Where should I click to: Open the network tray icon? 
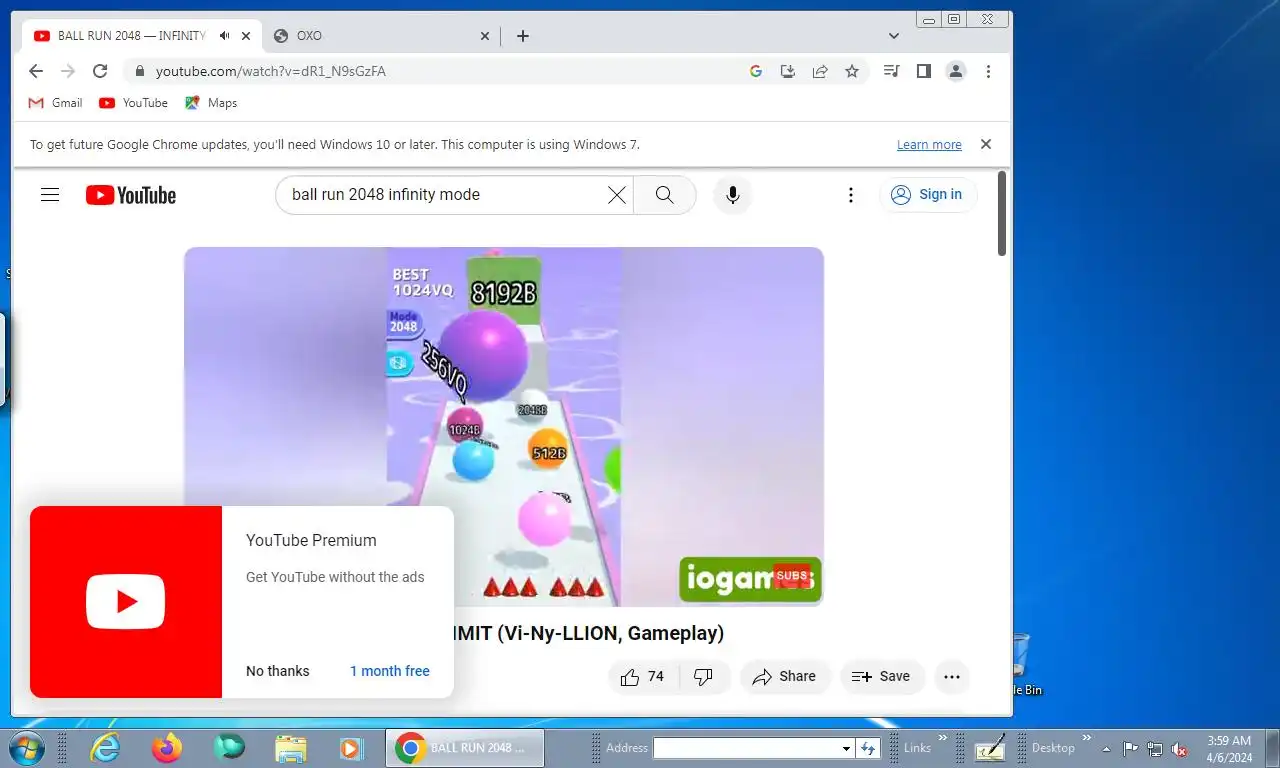click(x=1155, y=749)
